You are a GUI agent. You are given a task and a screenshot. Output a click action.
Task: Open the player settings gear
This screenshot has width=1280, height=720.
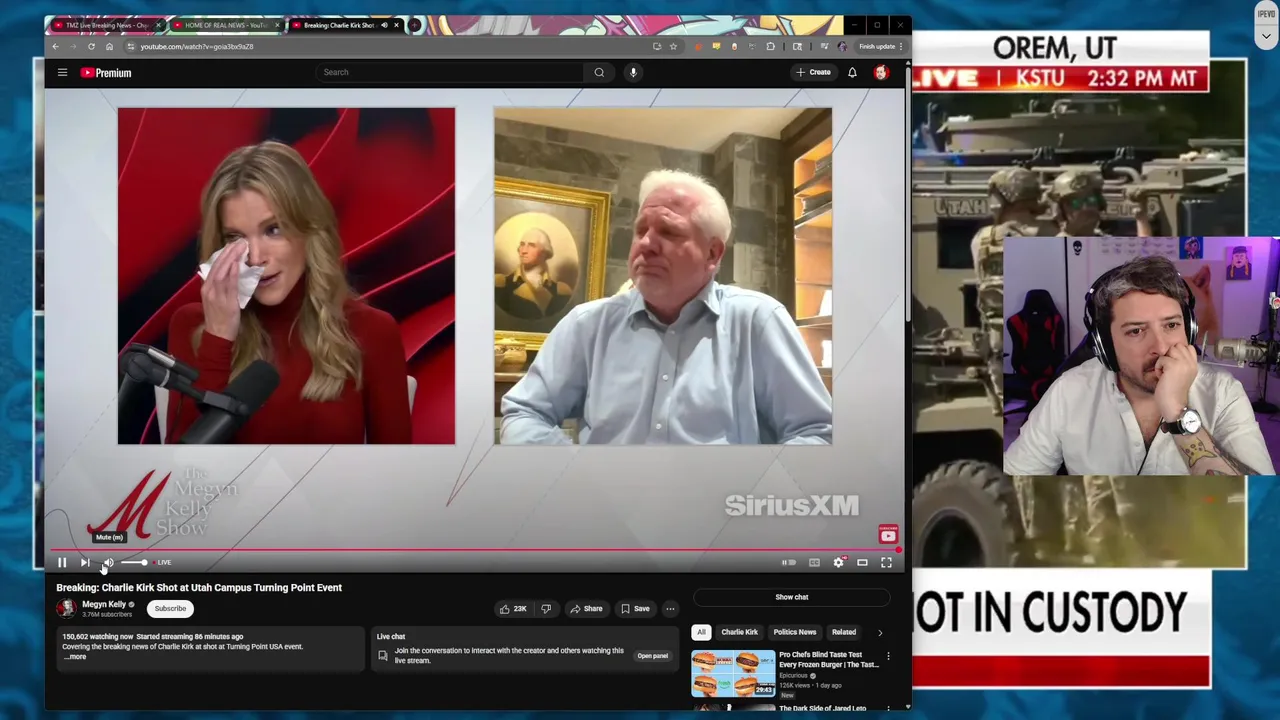coord(838,563)
